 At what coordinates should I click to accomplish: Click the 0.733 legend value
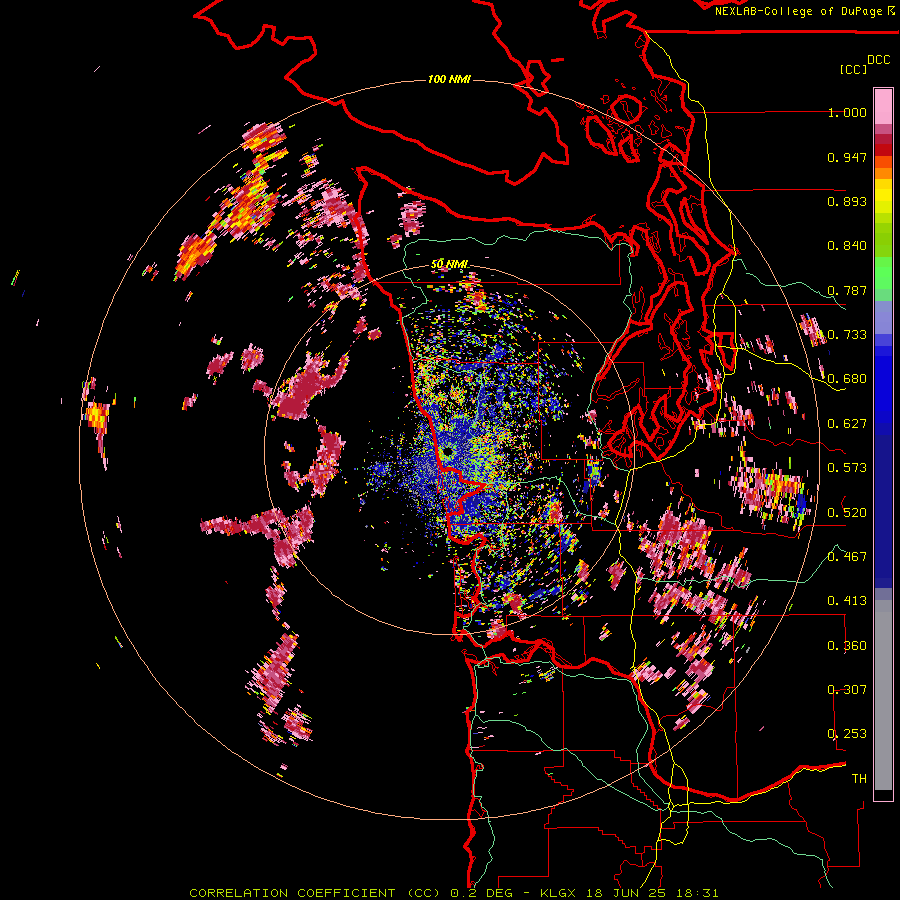point(847,335)
